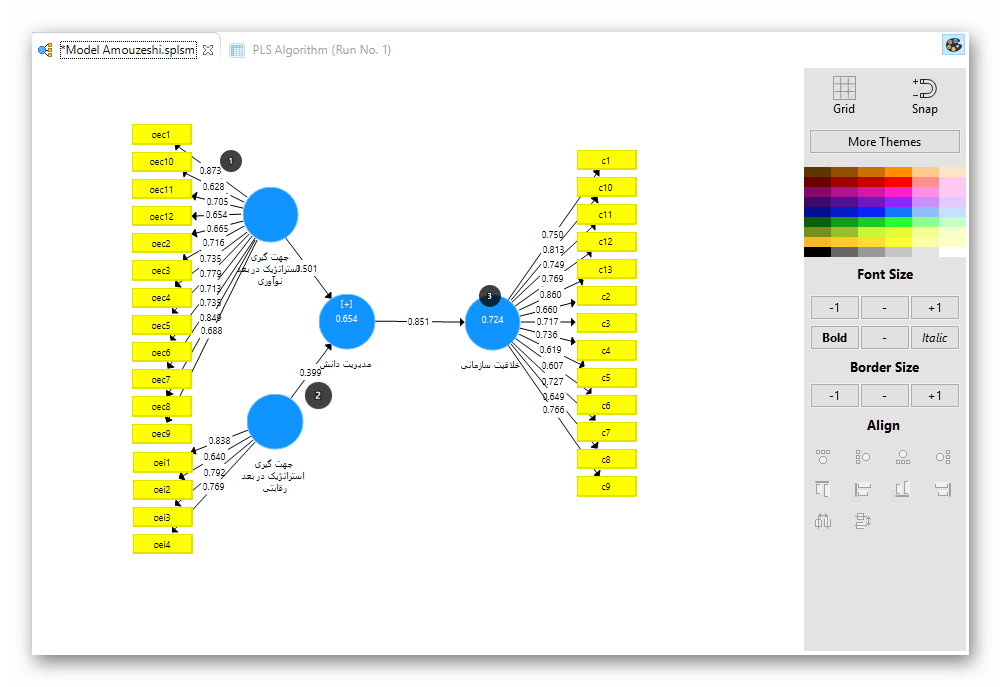Distribute elements with equal vertical spacing
1001x687 pixels.
tap(862, 522)
